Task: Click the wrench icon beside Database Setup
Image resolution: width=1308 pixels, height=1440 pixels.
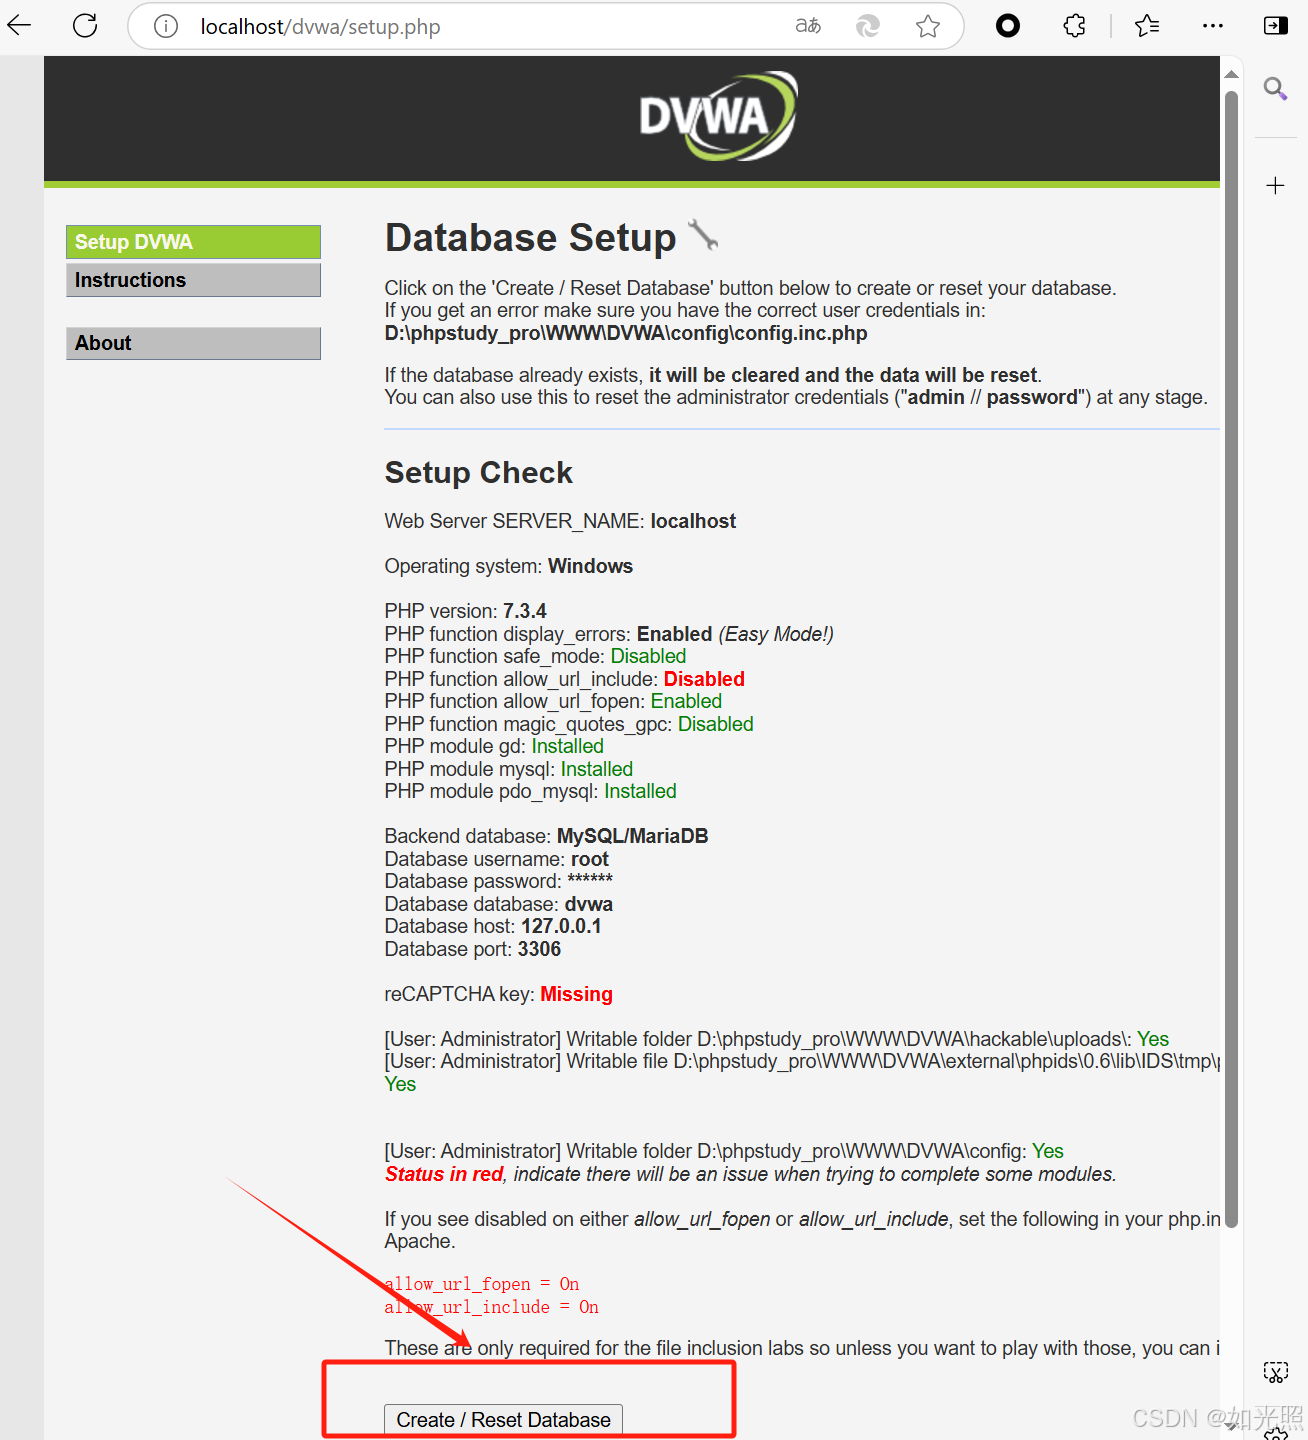Action: (x=703, y=235)
